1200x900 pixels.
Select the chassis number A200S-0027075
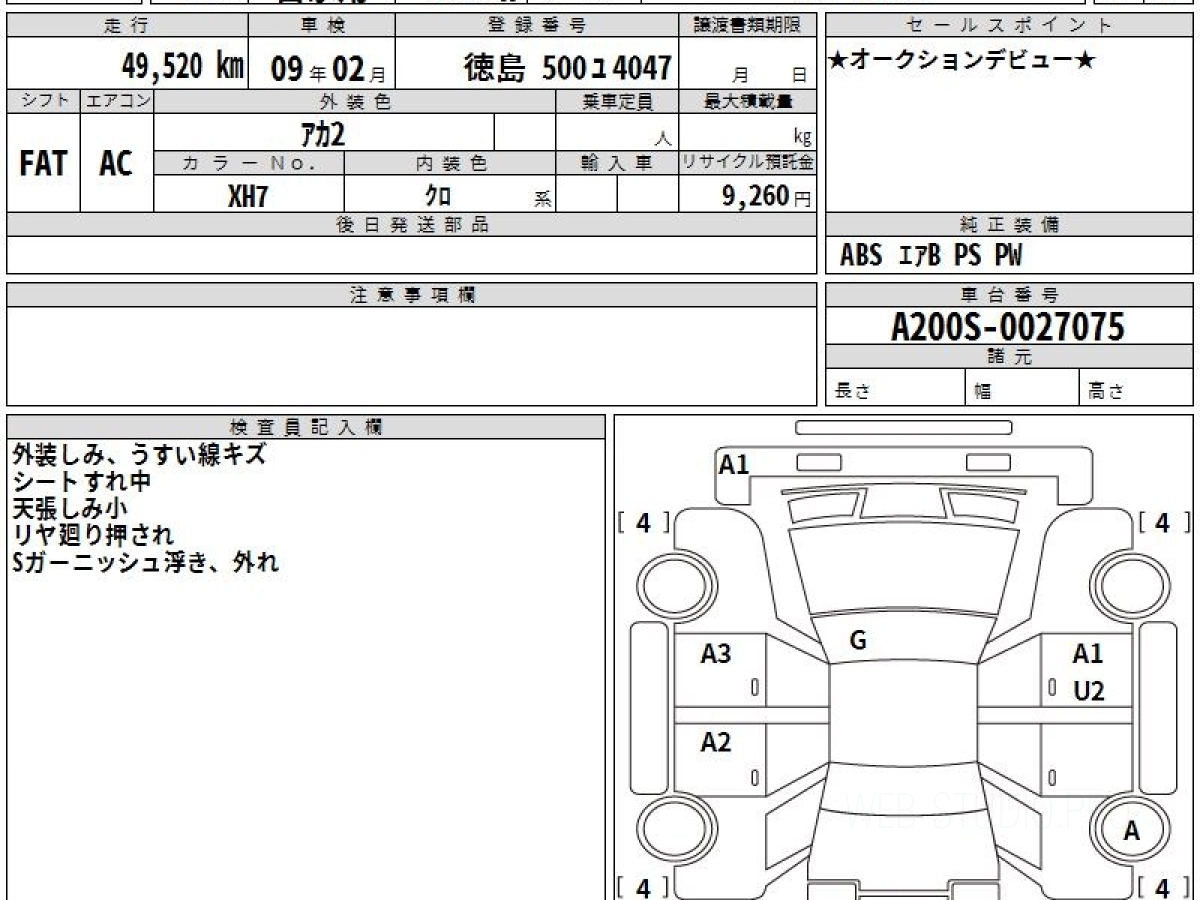pos(1007,326)
